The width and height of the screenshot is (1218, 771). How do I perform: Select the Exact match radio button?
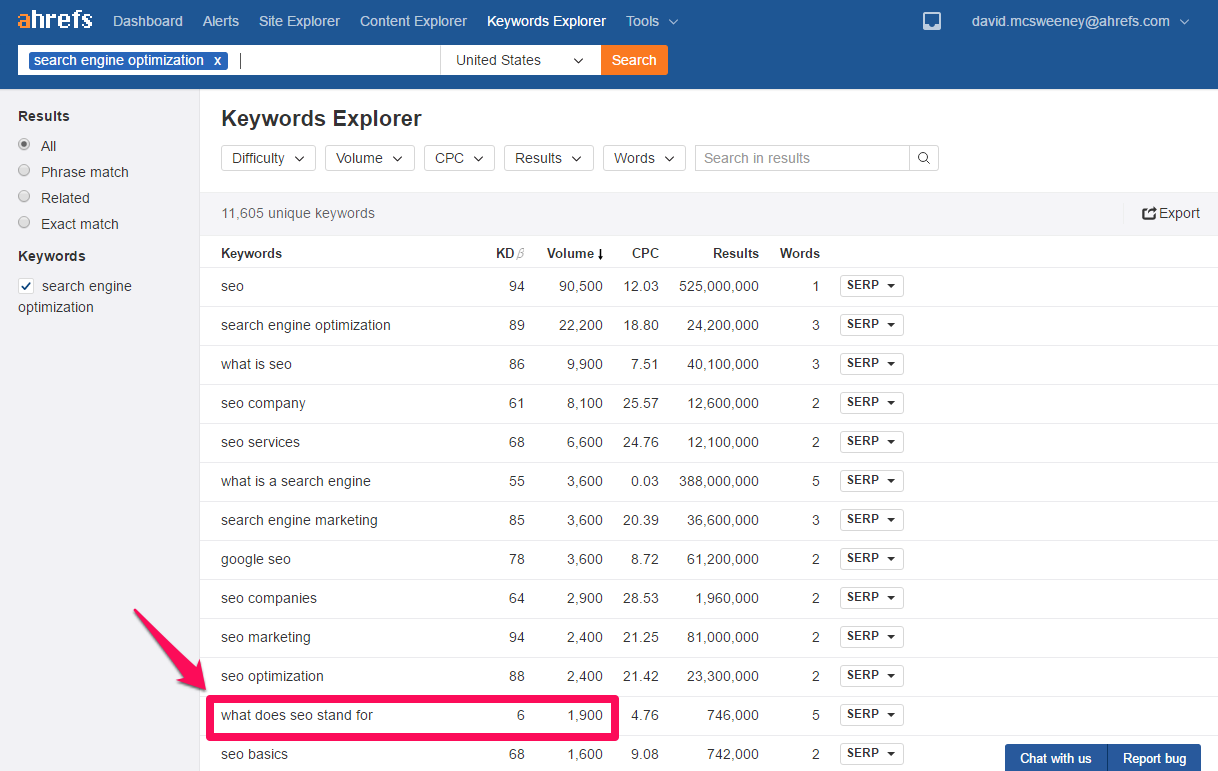click(24, 223)
